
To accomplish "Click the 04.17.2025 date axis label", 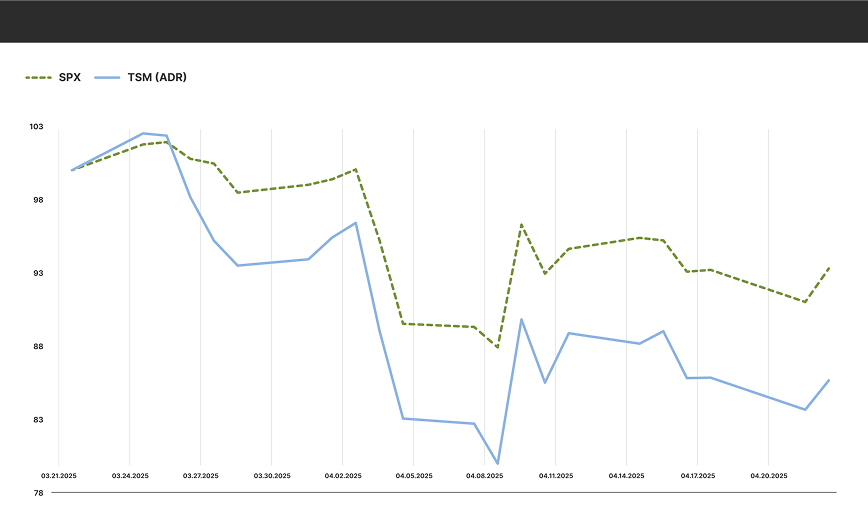I will [x=697, y=477].
